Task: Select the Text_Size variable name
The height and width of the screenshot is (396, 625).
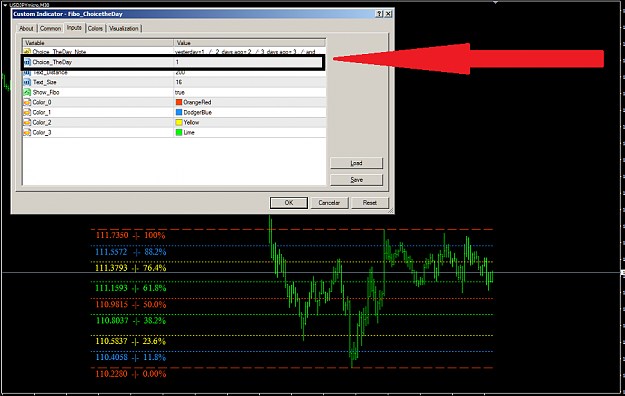Action: coord(45,82)
